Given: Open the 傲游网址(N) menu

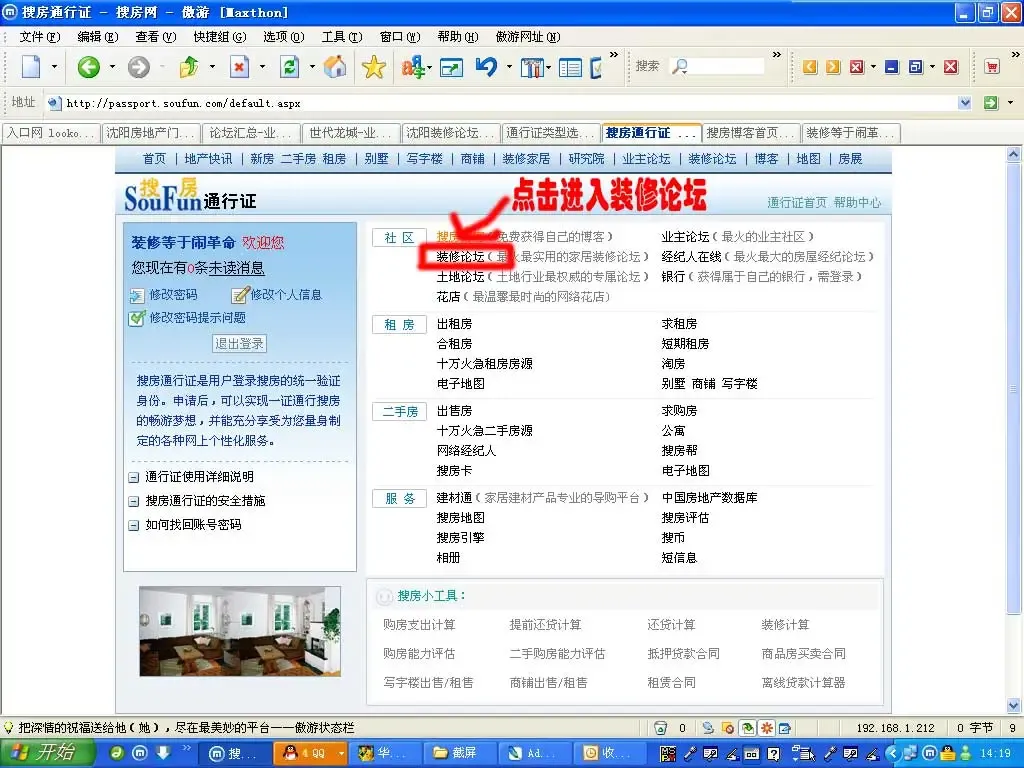Looking at the screenshot, I should tap(528, 37).
